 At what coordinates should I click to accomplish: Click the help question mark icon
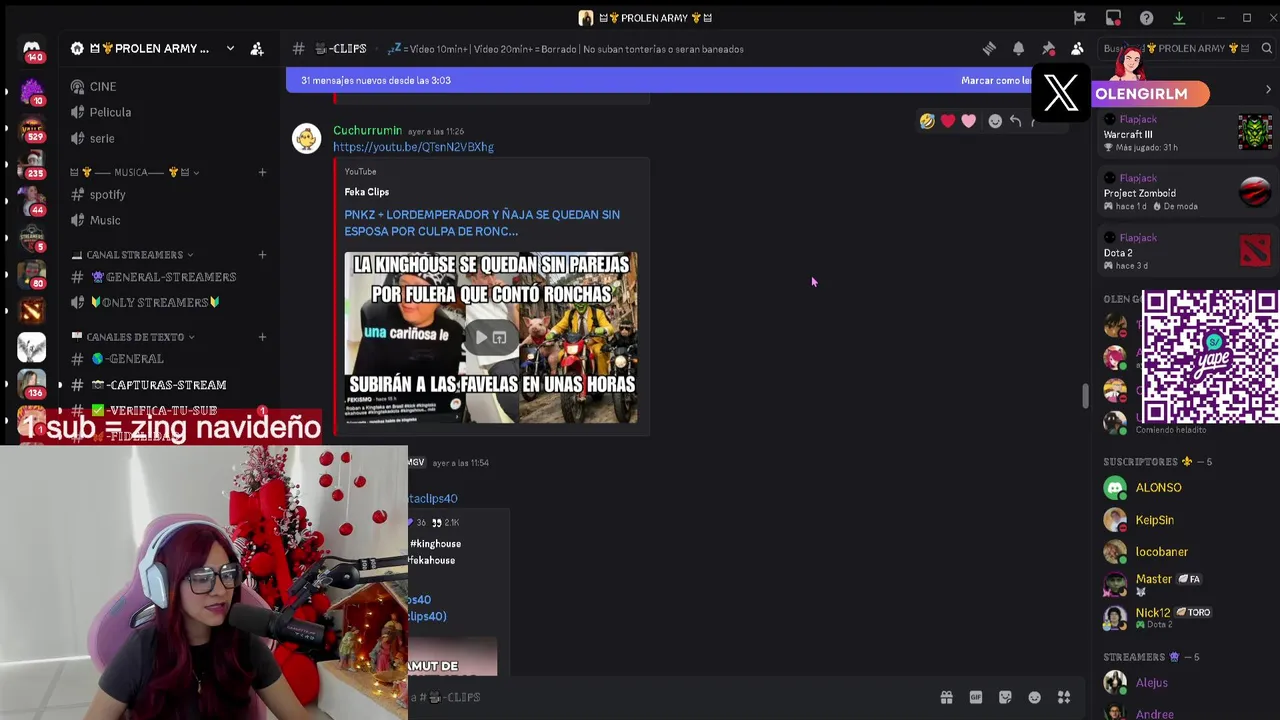click(1146, 18)
